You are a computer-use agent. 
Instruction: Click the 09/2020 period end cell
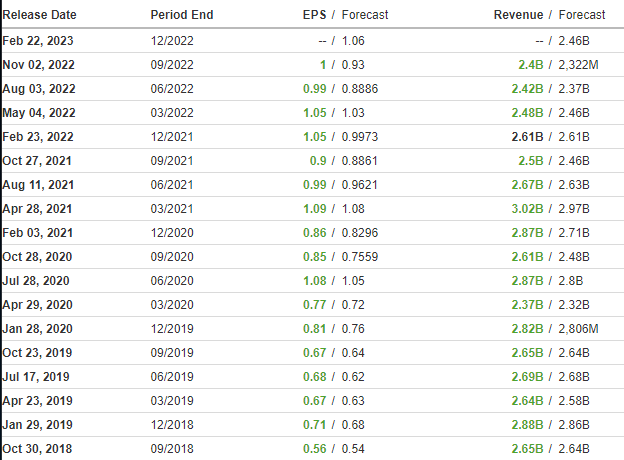[172, 257]
